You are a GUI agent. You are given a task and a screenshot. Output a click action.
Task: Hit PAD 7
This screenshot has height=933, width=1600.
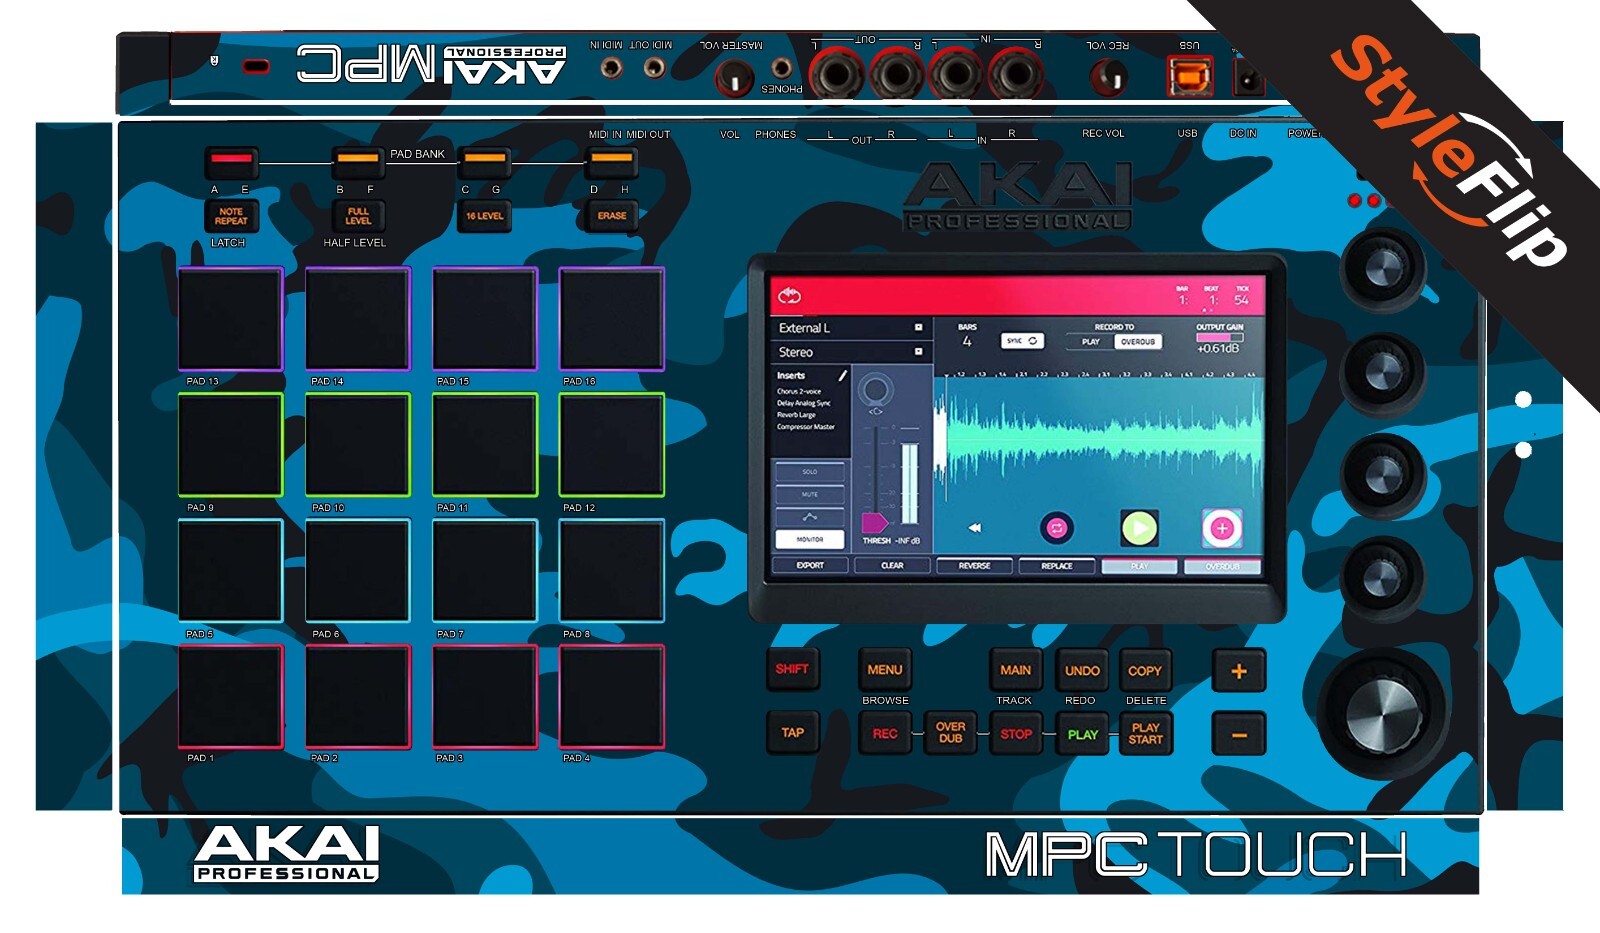pos(485,571)
